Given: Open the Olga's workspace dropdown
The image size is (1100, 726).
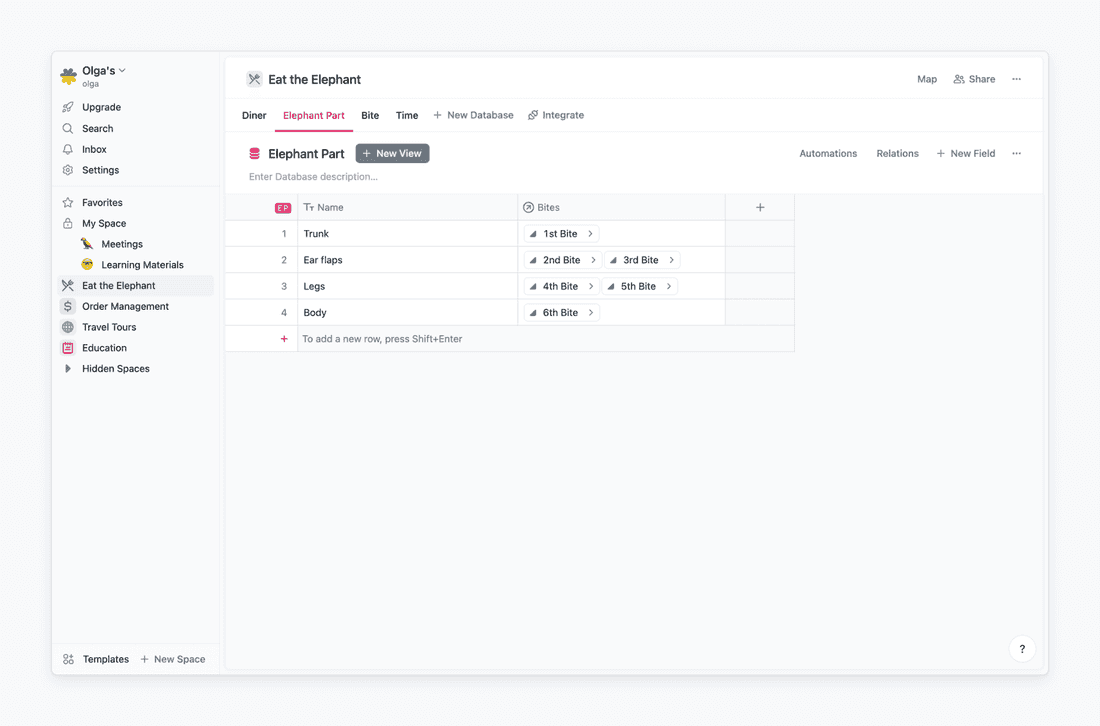Looking at the screenshot, I should (104, 71).
